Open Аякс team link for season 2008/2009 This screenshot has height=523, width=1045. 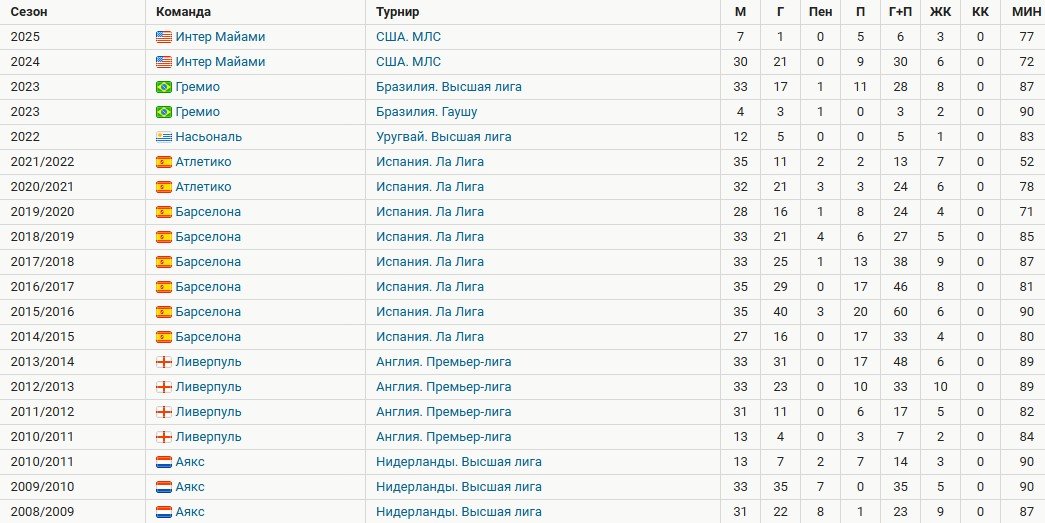(190, 512)
